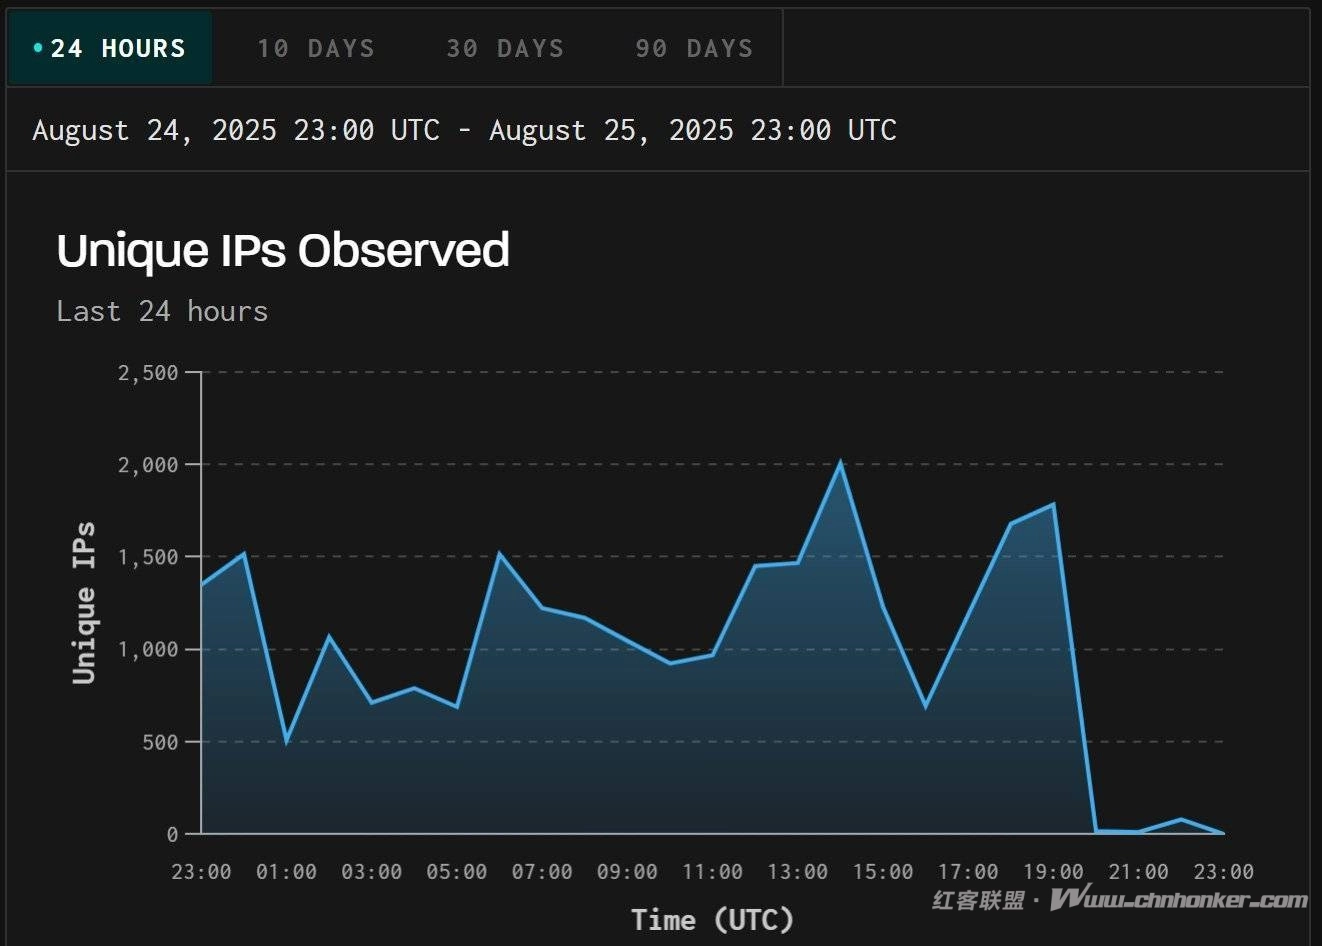Click the Last 24 hours subtitle
This screenshot has height=946, width=1322.
coord(162,311)
